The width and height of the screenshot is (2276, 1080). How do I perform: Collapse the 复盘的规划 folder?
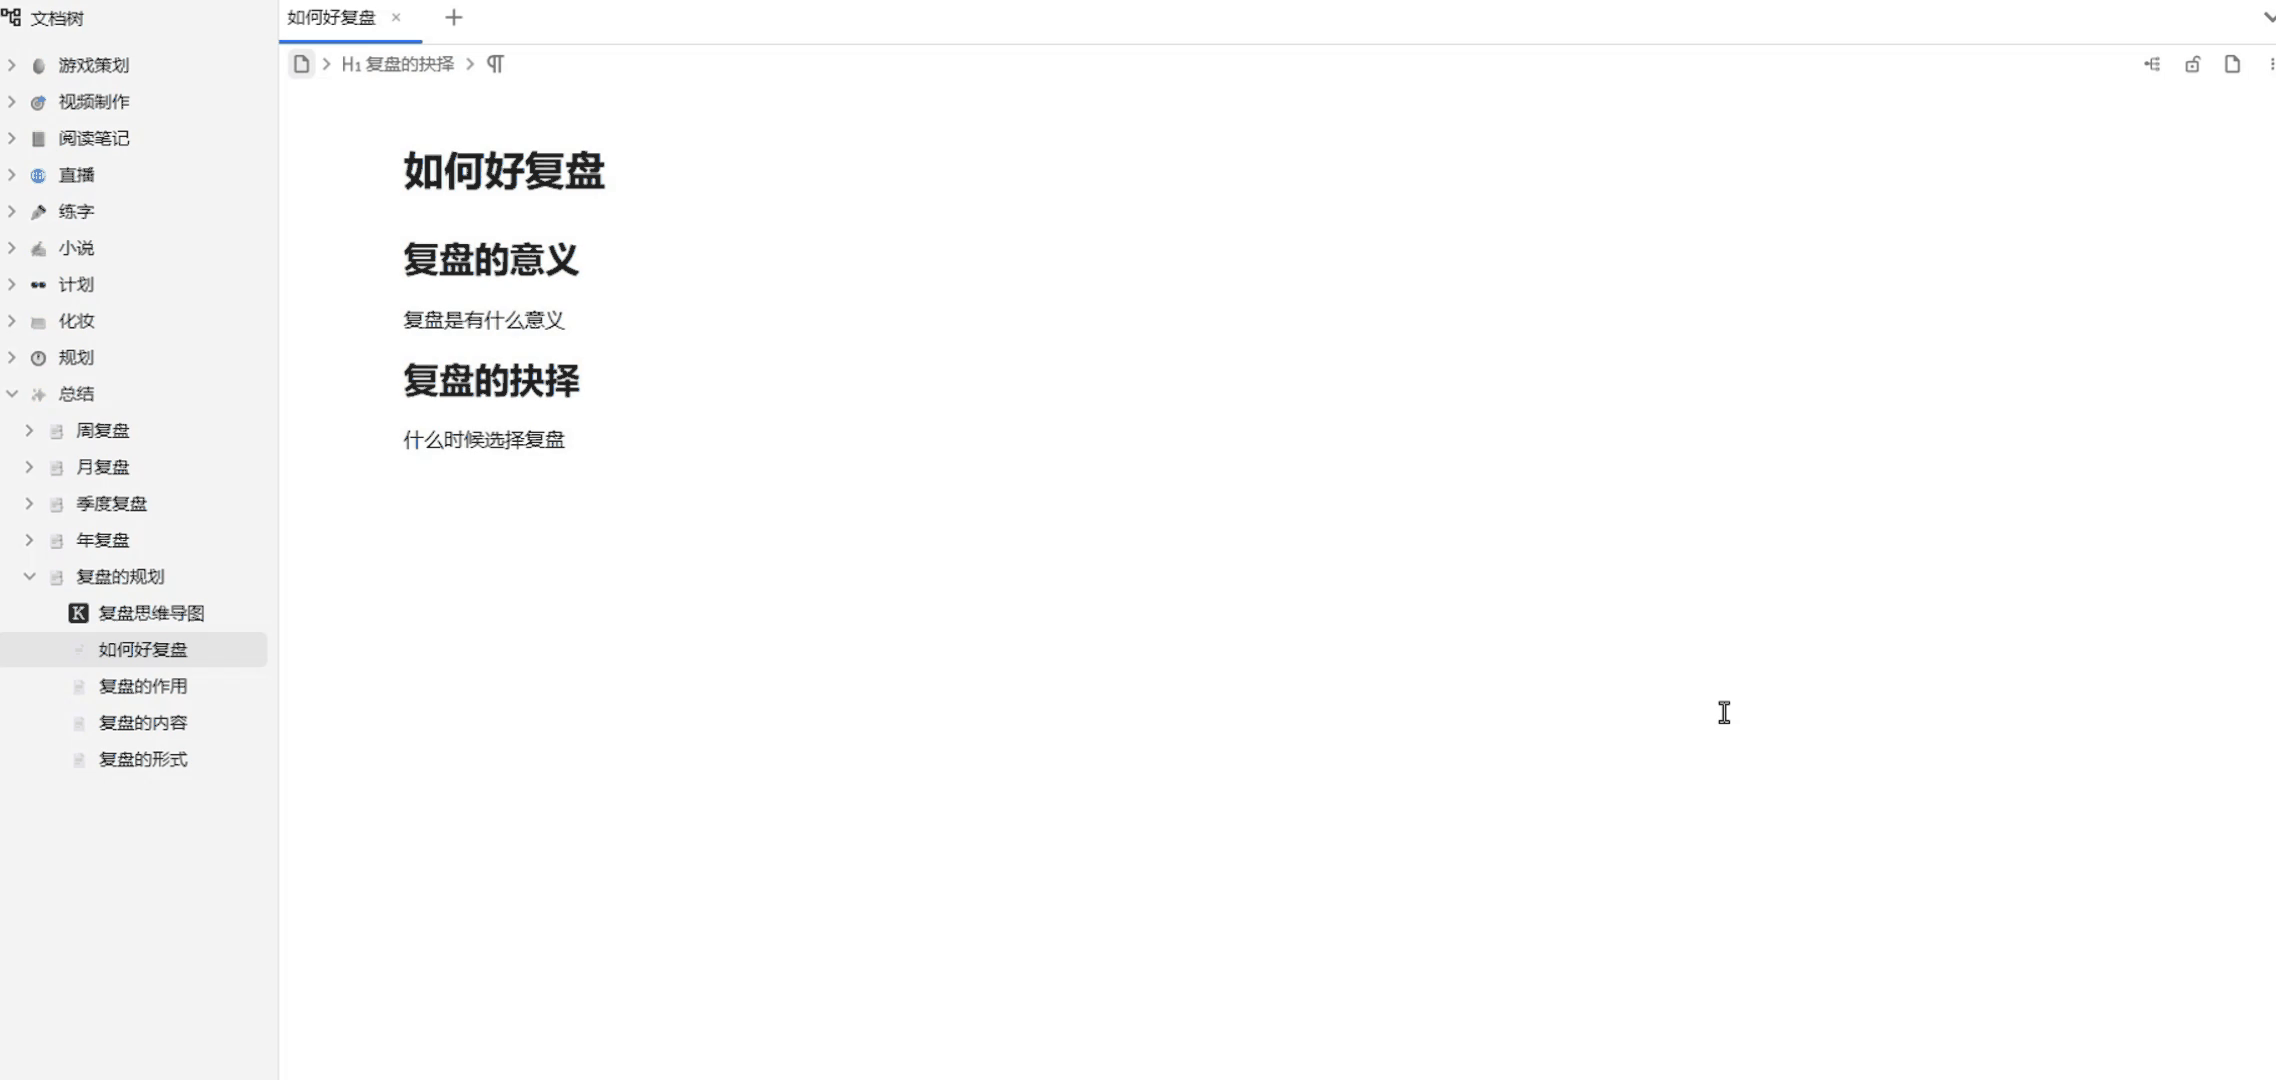pyautogui.click(x=30, y=577)
